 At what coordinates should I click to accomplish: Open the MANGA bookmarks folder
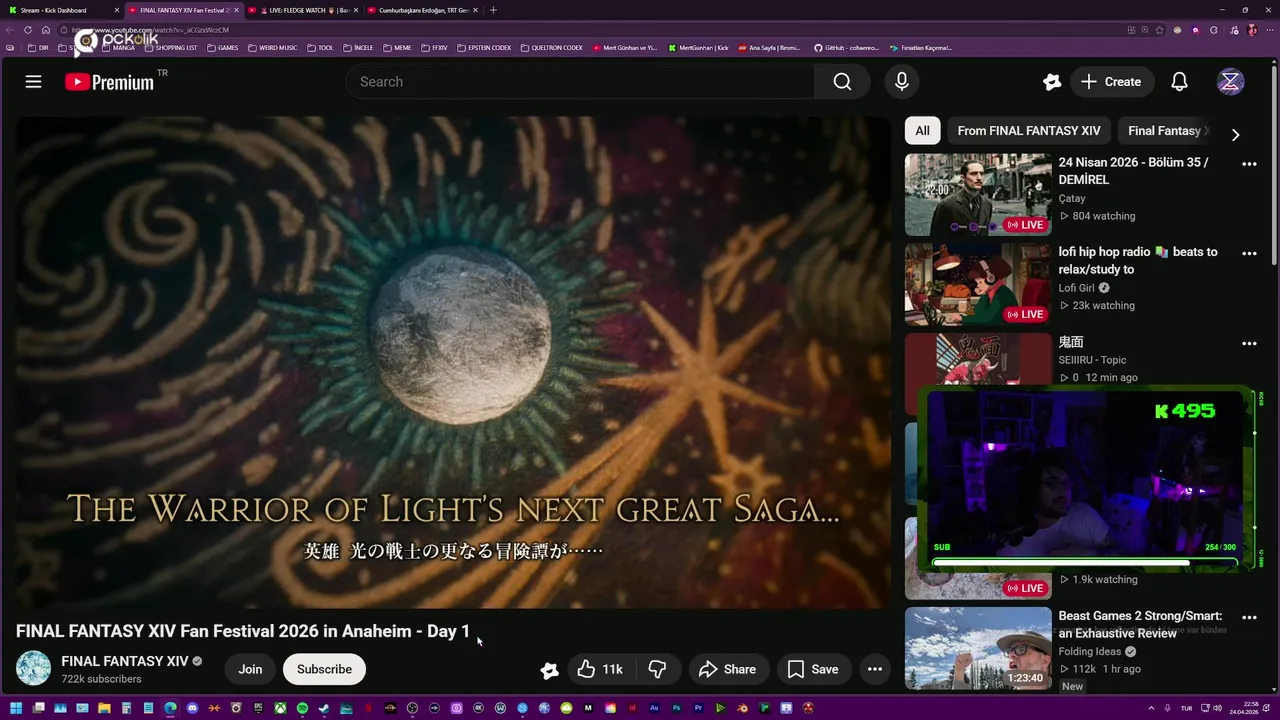(x=118, y=48)
